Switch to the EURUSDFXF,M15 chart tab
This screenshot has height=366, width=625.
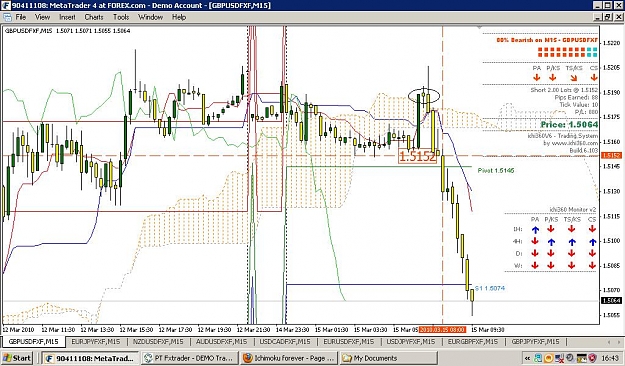tap(348, 342)
